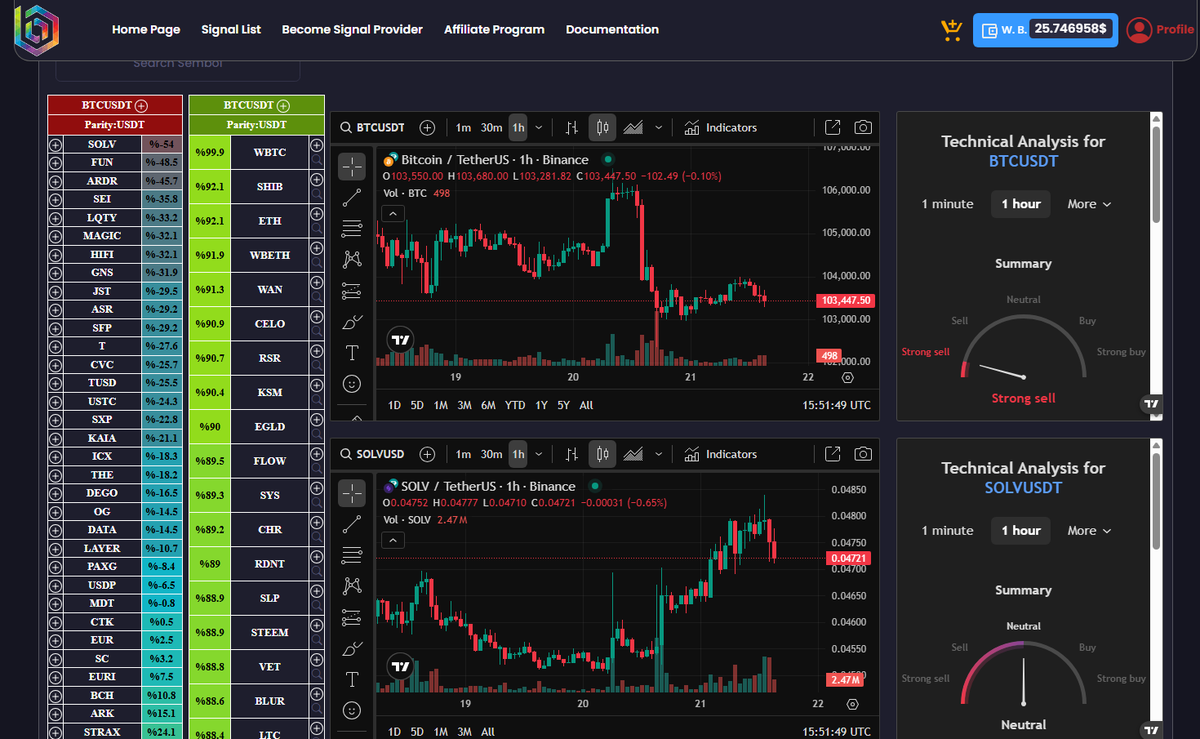Image resolution: width=1200 pixels, height=739 pixels.
Task: Open emoji icons tool in BTCUSDT chart
Action: point(352,383)
